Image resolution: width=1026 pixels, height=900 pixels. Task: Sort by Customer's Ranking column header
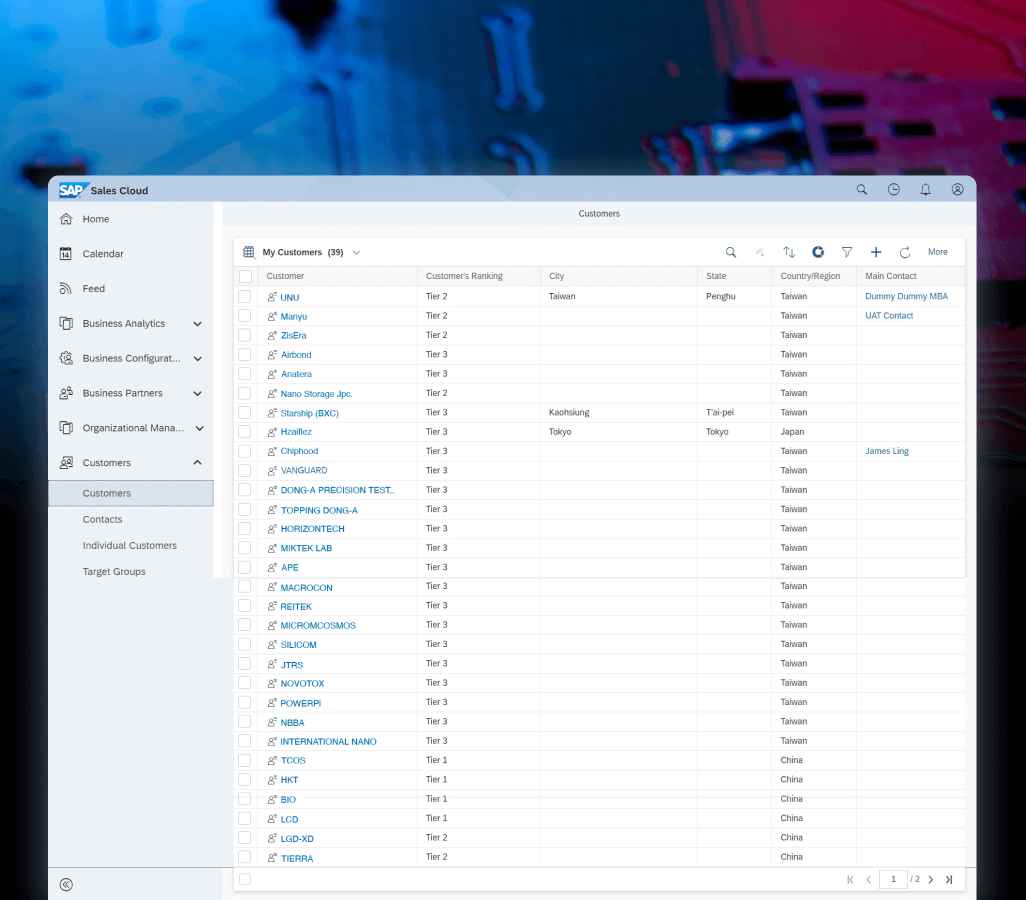click(x=464, y=276)
